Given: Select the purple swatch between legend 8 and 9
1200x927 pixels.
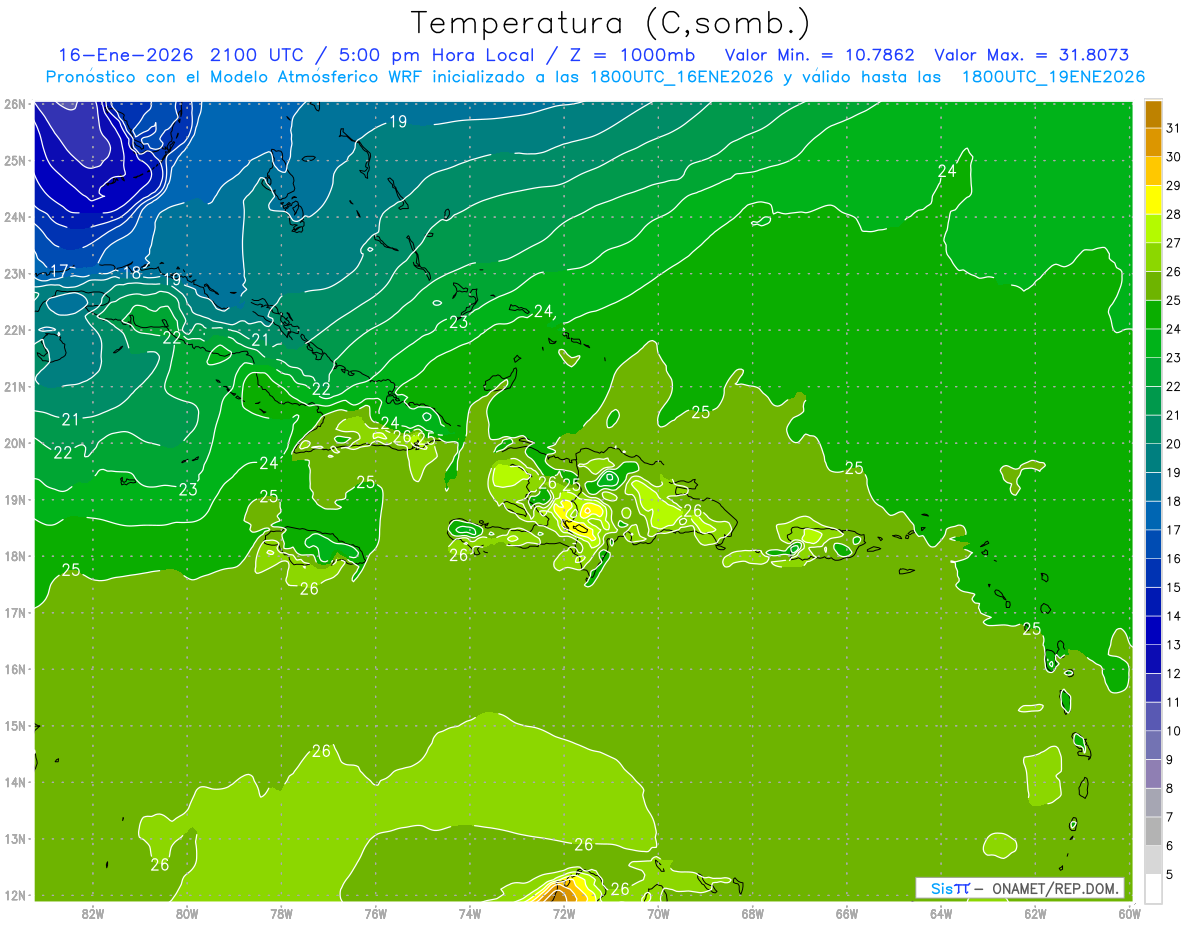Looking at the screenshot, I should (x=1153, y=773).
